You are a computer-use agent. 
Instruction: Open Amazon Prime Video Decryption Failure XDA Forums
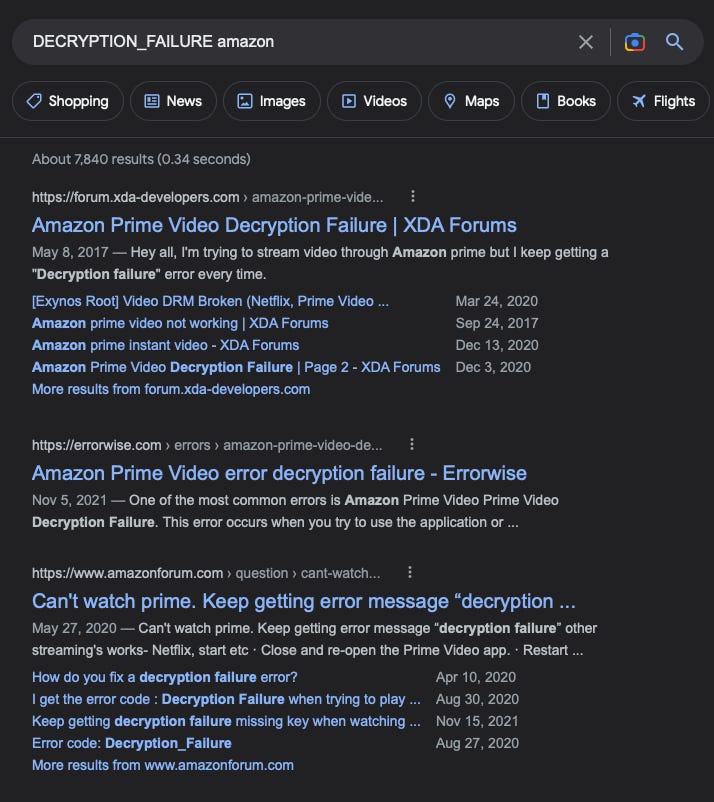pyautogui.click(x=274, y=225)
